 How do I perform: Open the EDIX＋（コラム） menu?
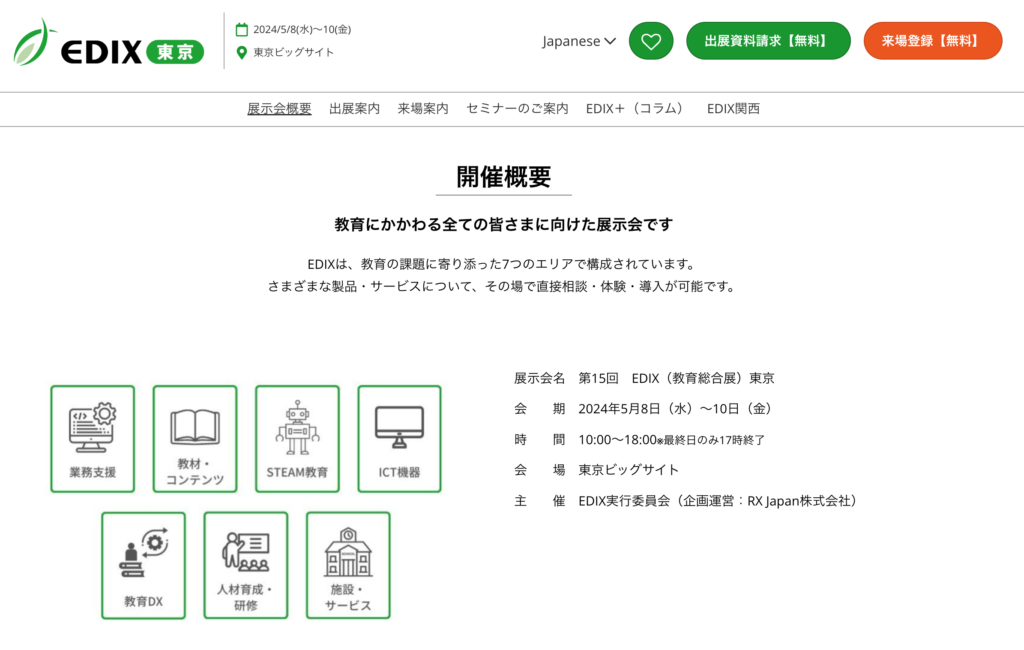636,109
